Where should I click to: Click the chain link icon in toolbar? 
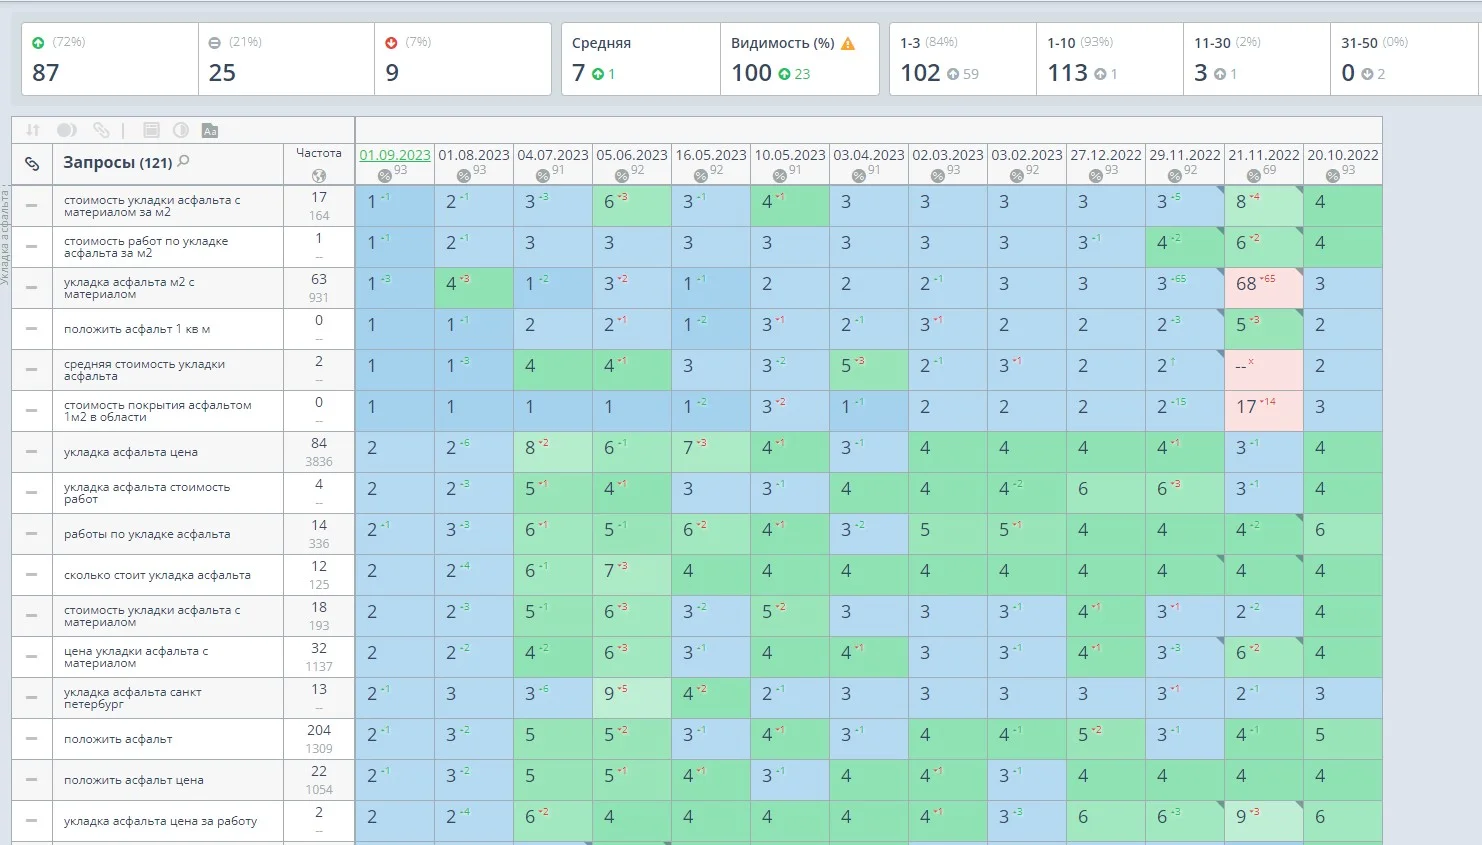click(101, 130)
